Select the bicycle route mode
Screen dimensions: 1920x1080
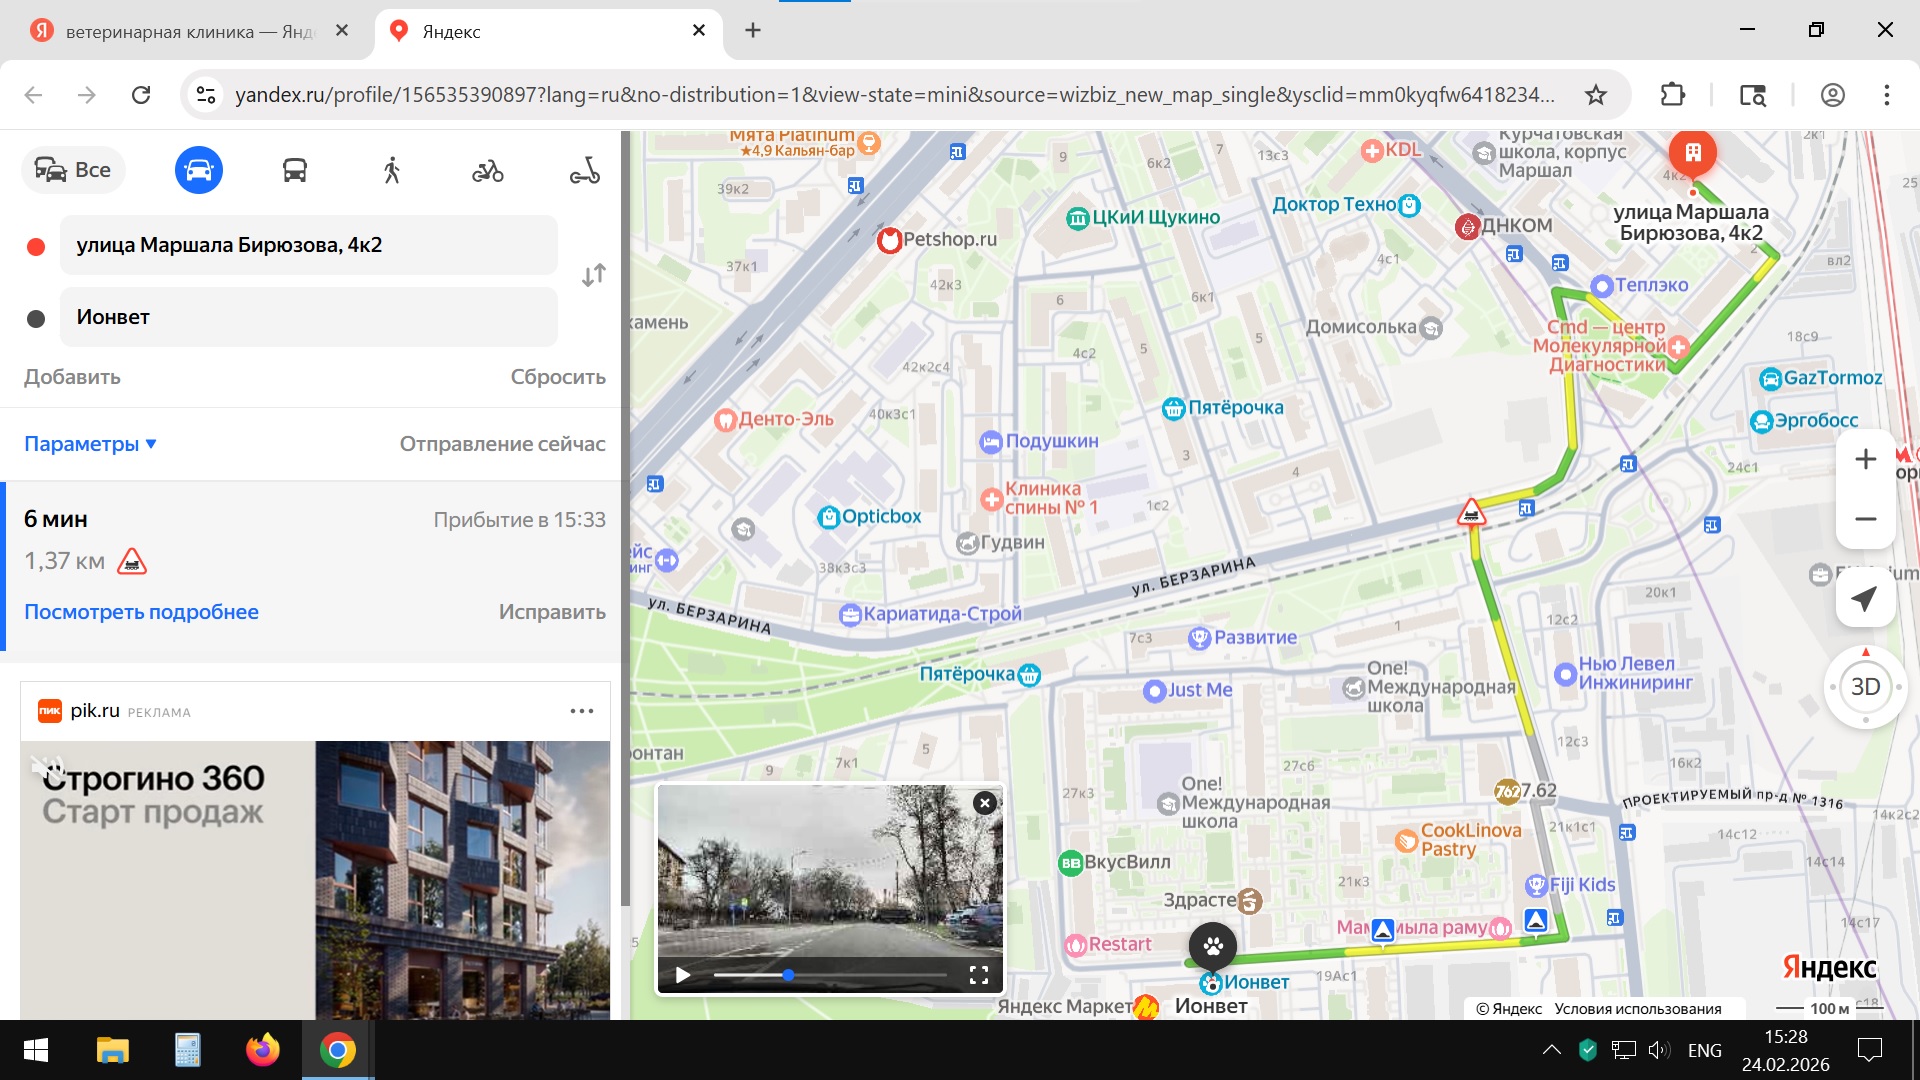488,171
